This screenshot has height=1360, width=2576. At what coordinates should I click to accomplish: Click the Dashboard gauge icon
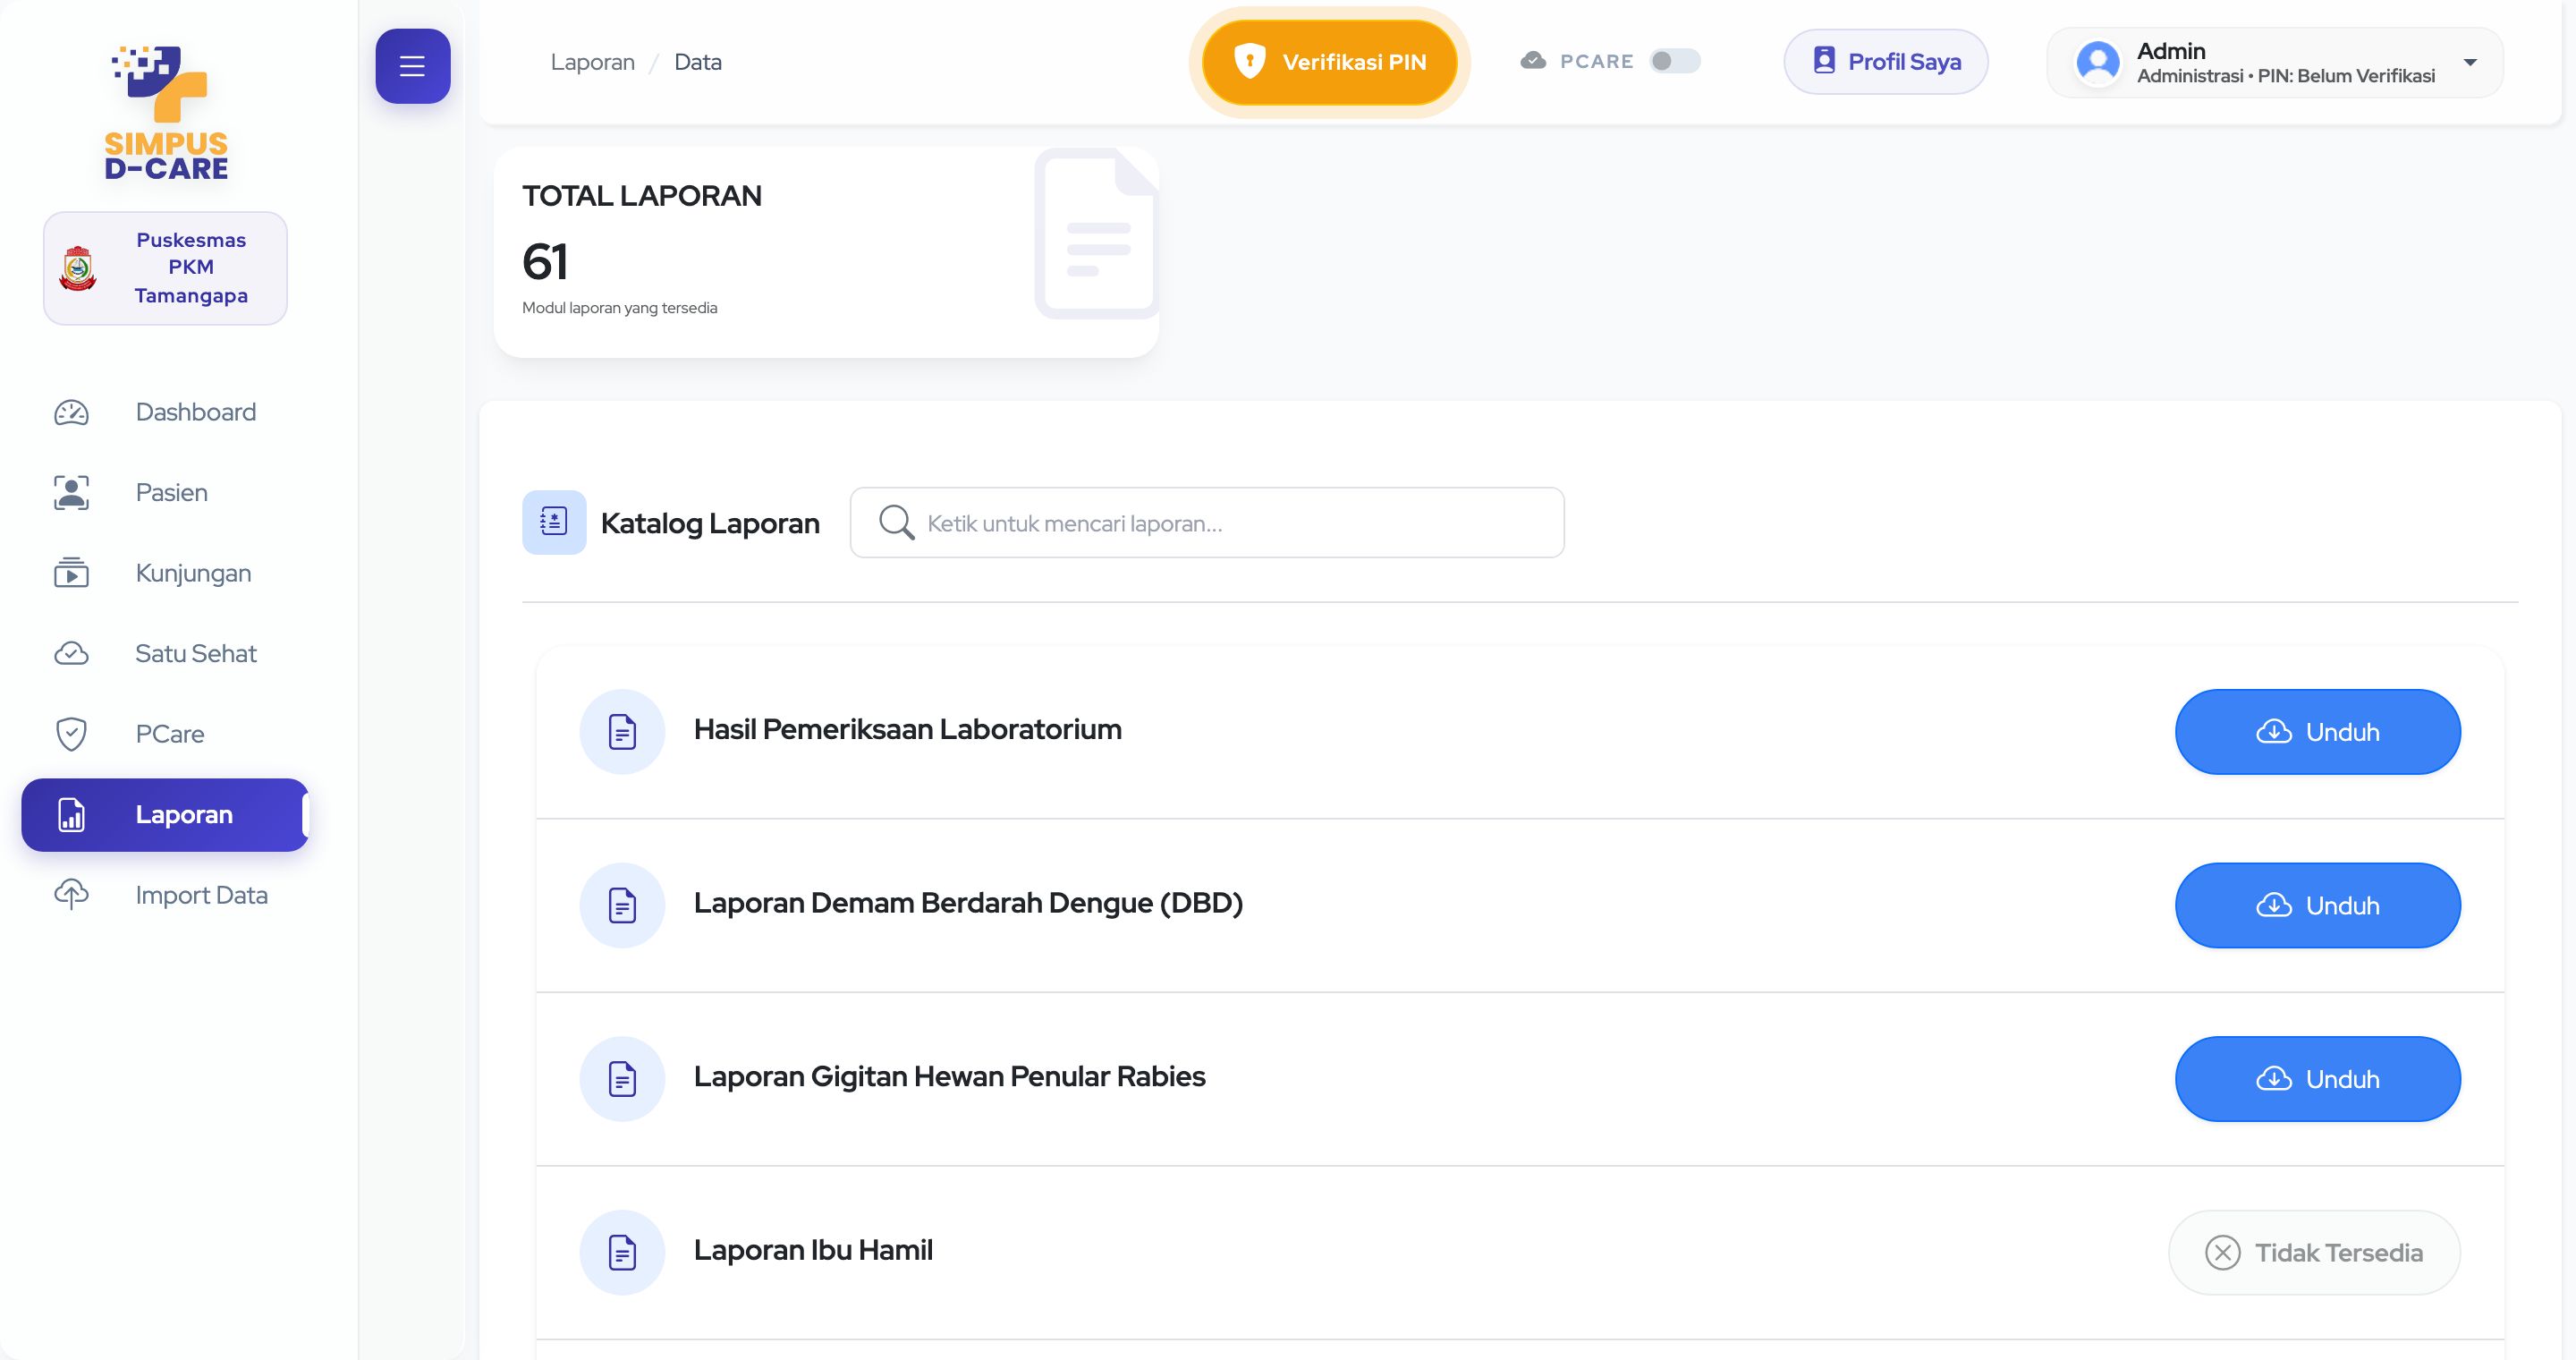coord(71,412)
